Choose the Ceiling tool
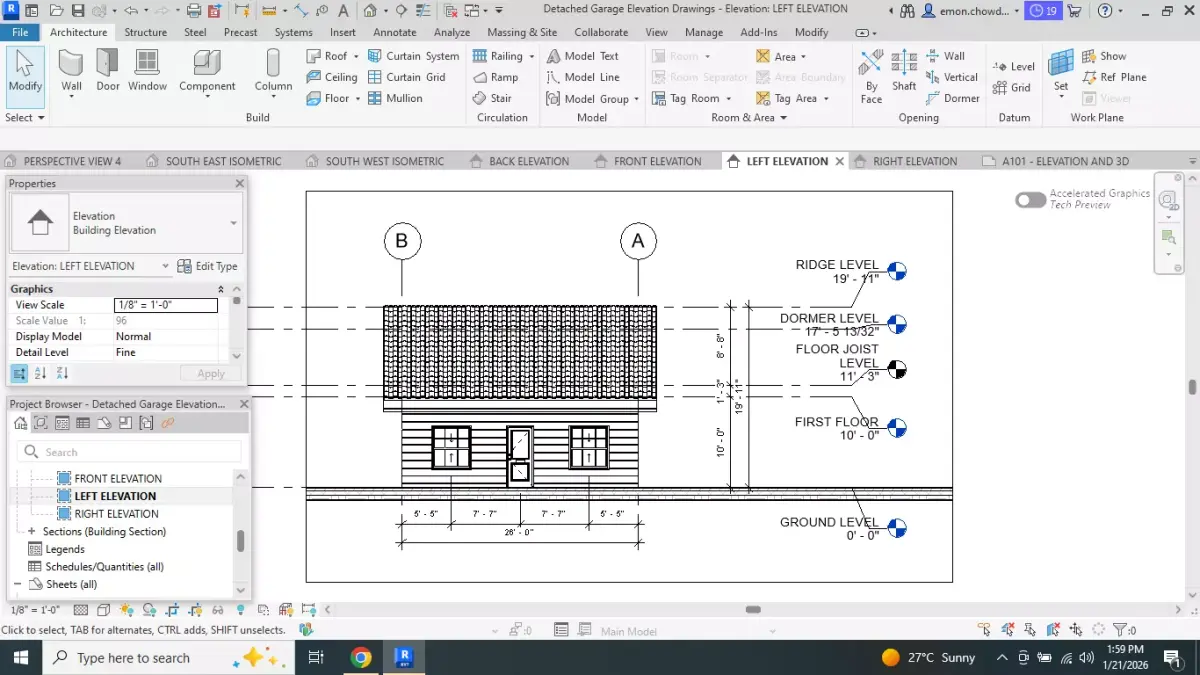1200x675 pixels. (x=332, y=77)
